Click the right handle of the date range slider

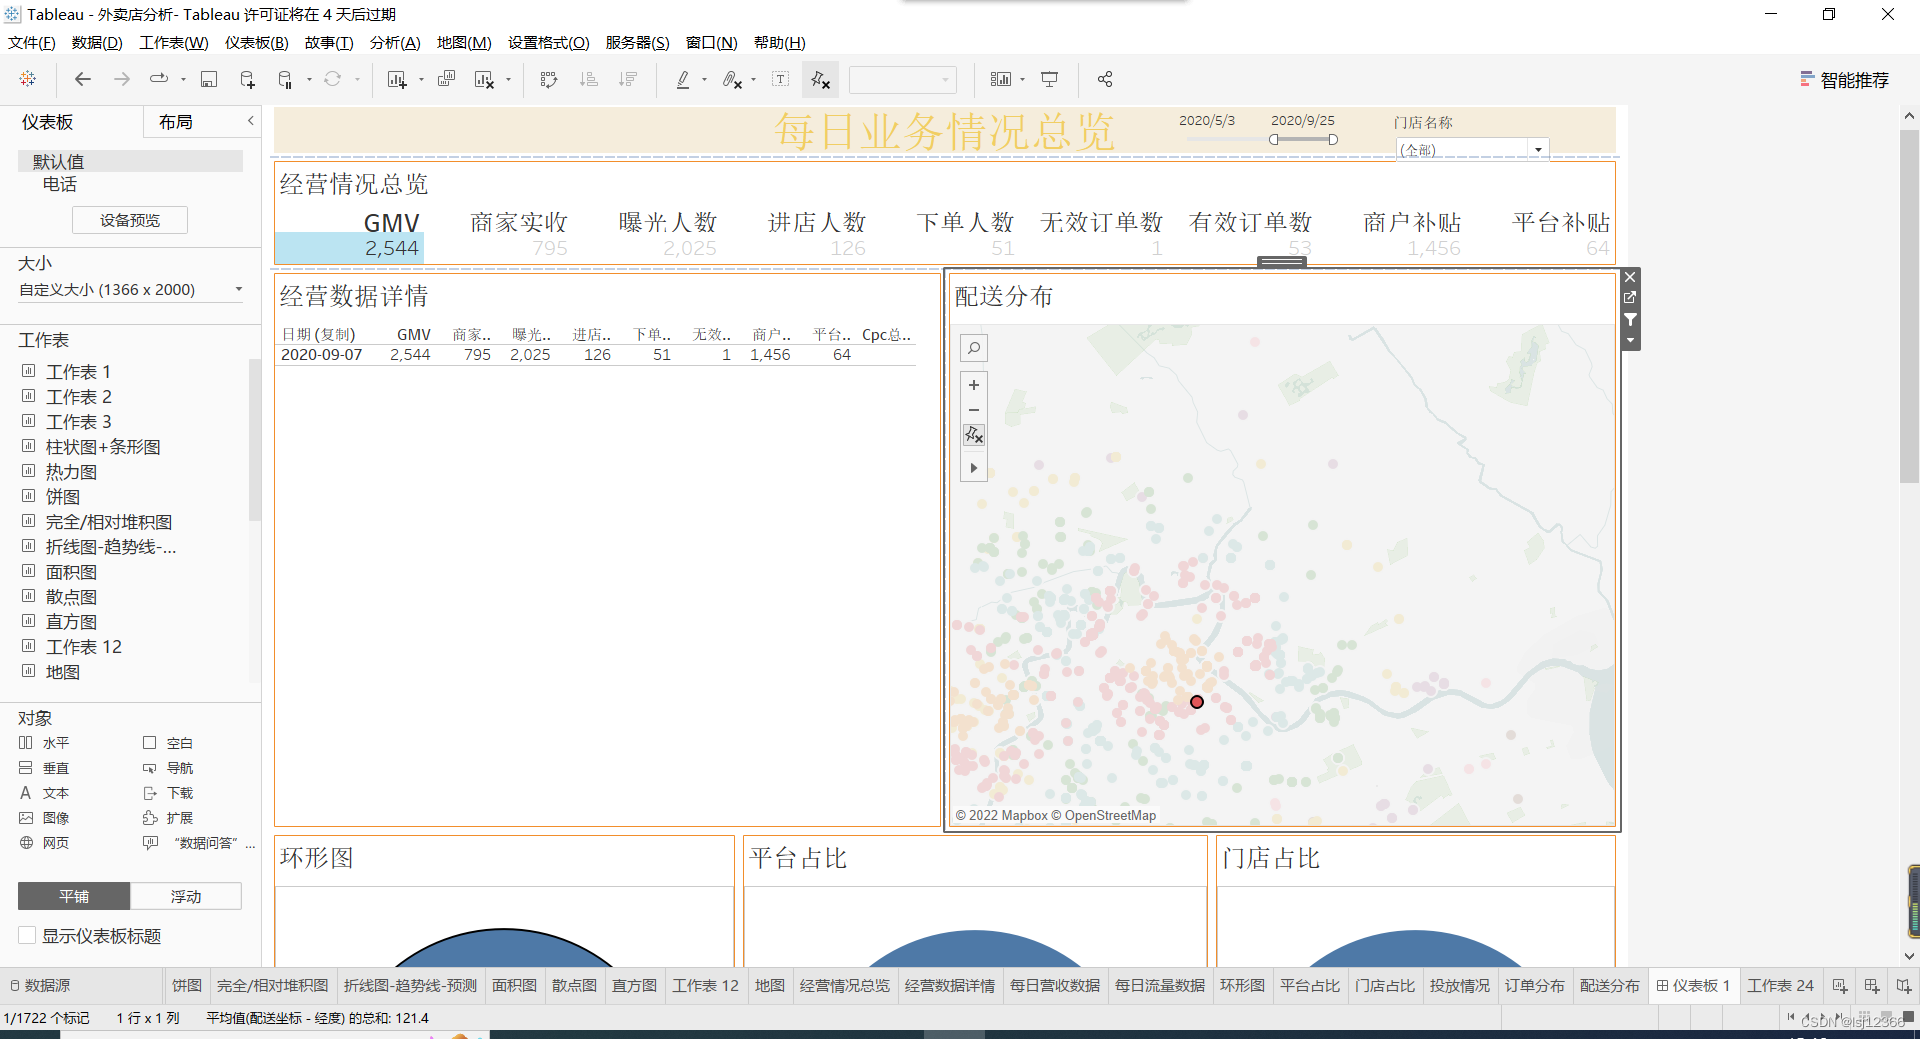(1333, 140)
